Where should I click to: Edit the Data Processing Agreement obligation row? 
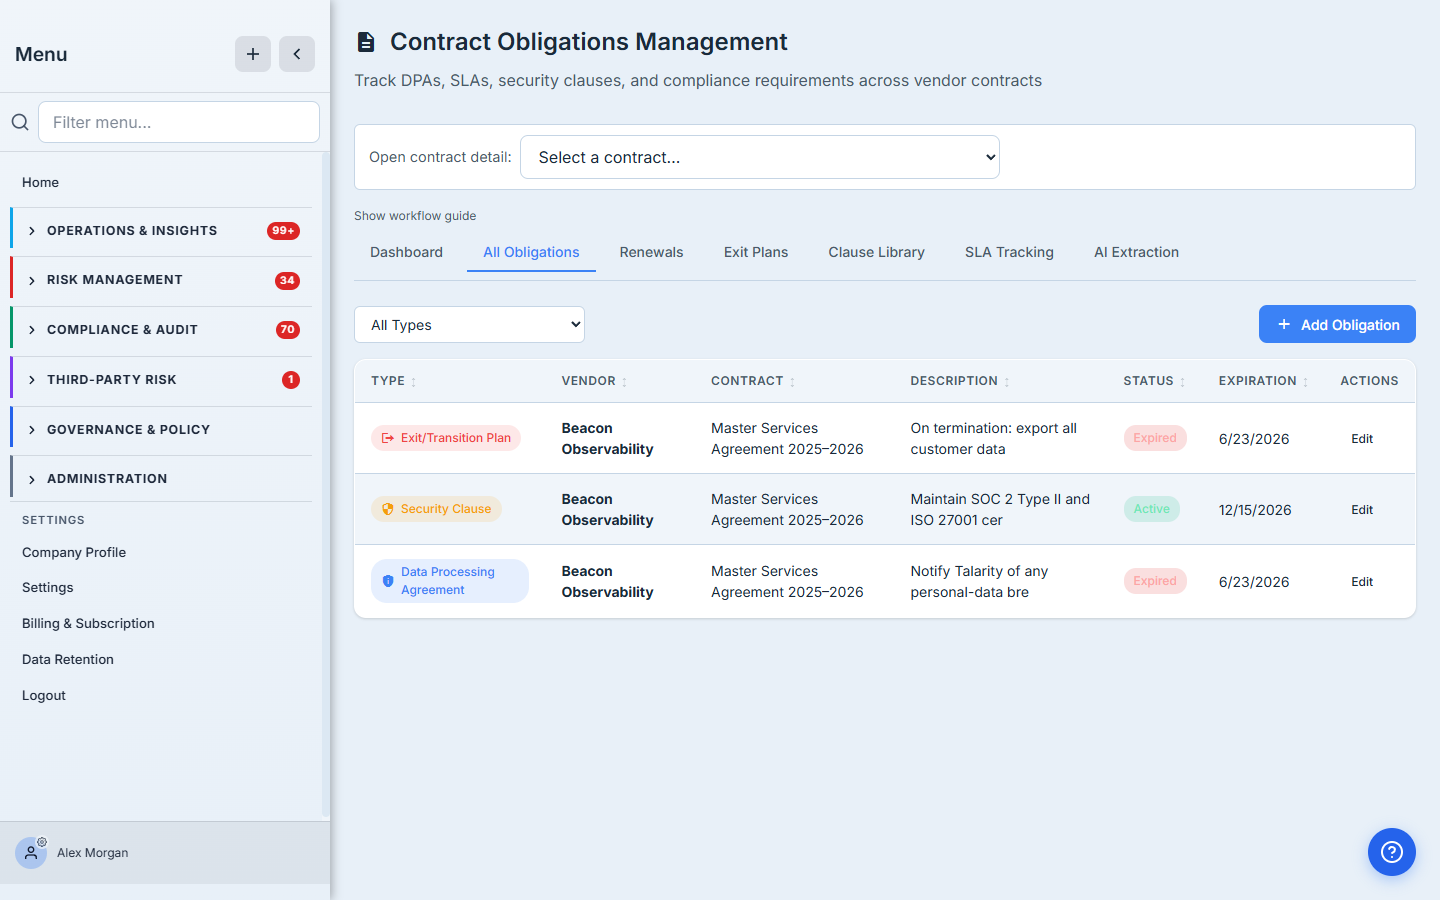point(1362,582)
